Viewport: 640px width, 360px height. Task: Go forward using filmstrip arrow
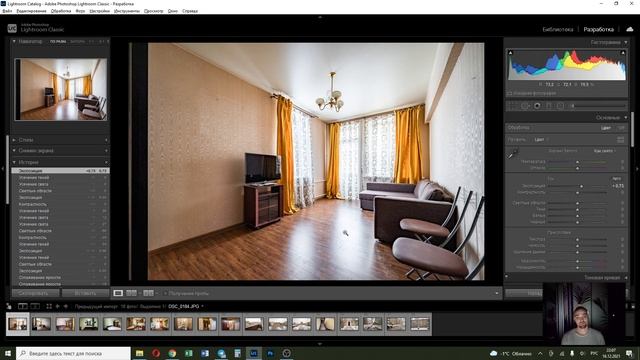pos(65,306)
